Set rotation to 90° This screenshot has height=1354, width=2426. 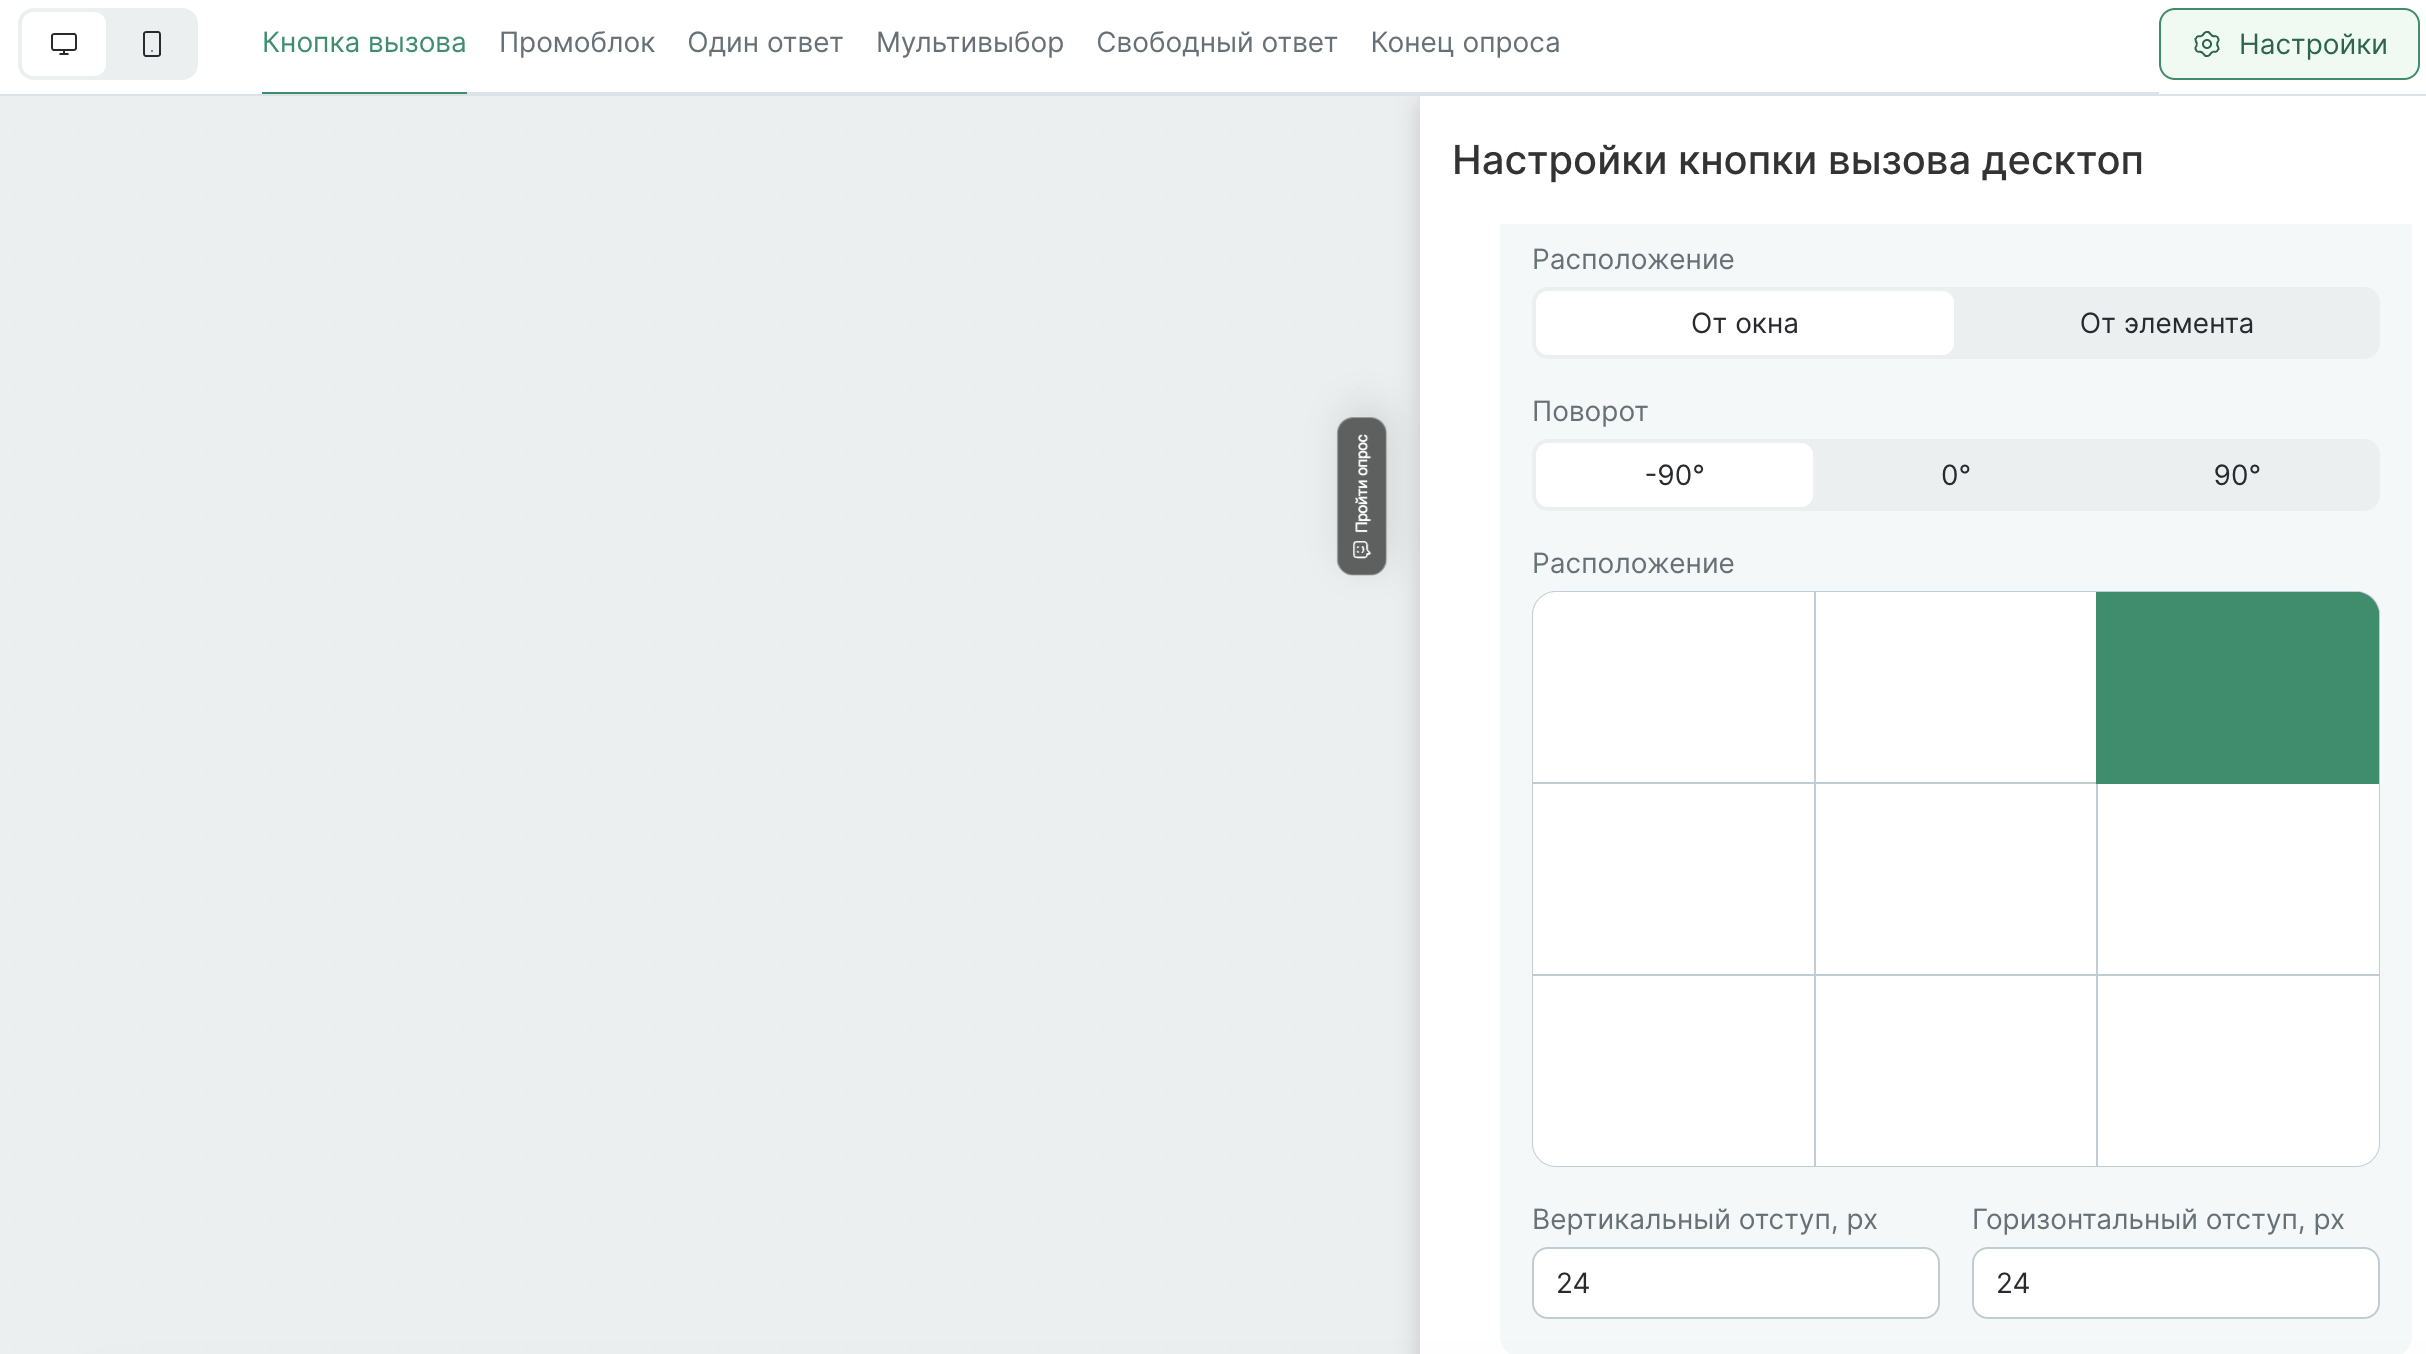pyautogui.click(x=2237, y=475)
